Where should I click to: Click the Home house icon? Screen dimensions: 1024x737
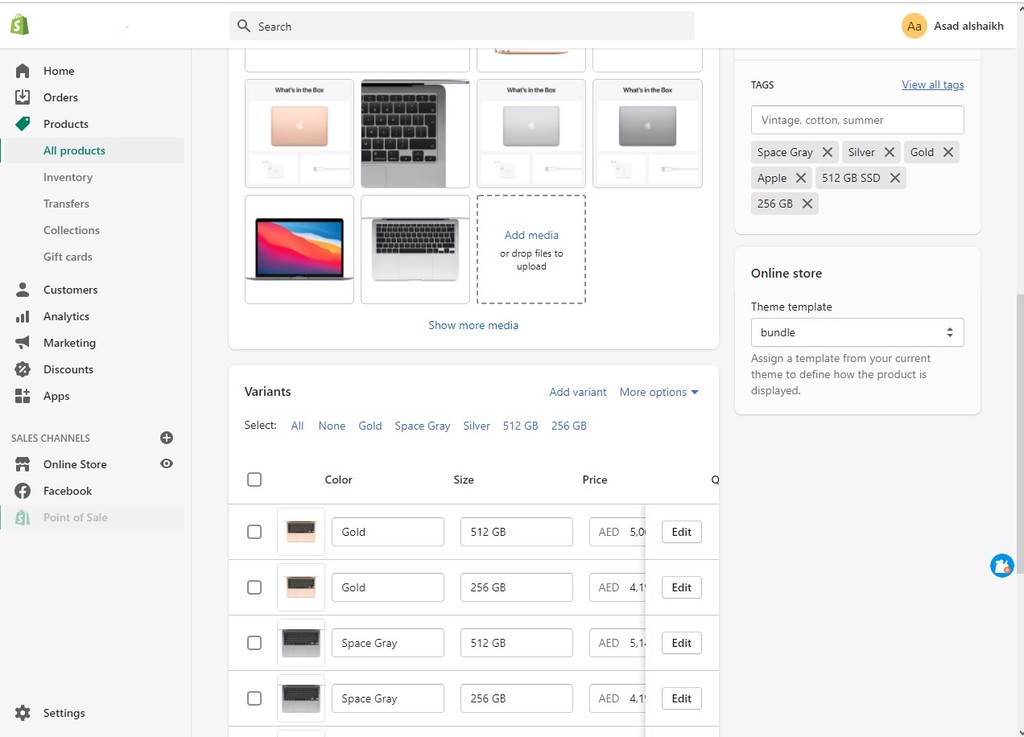pyautogui.click(x=22, y=71)
